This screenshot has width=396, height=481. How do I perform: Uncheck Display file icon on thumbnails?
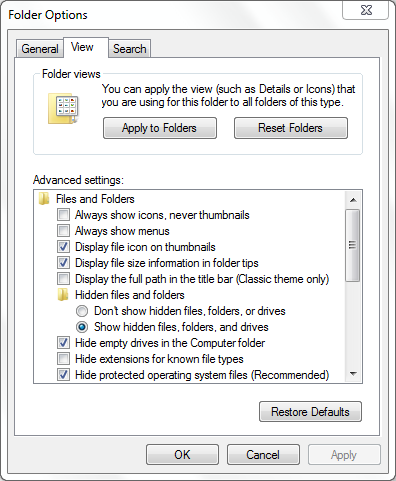[63, 247]
